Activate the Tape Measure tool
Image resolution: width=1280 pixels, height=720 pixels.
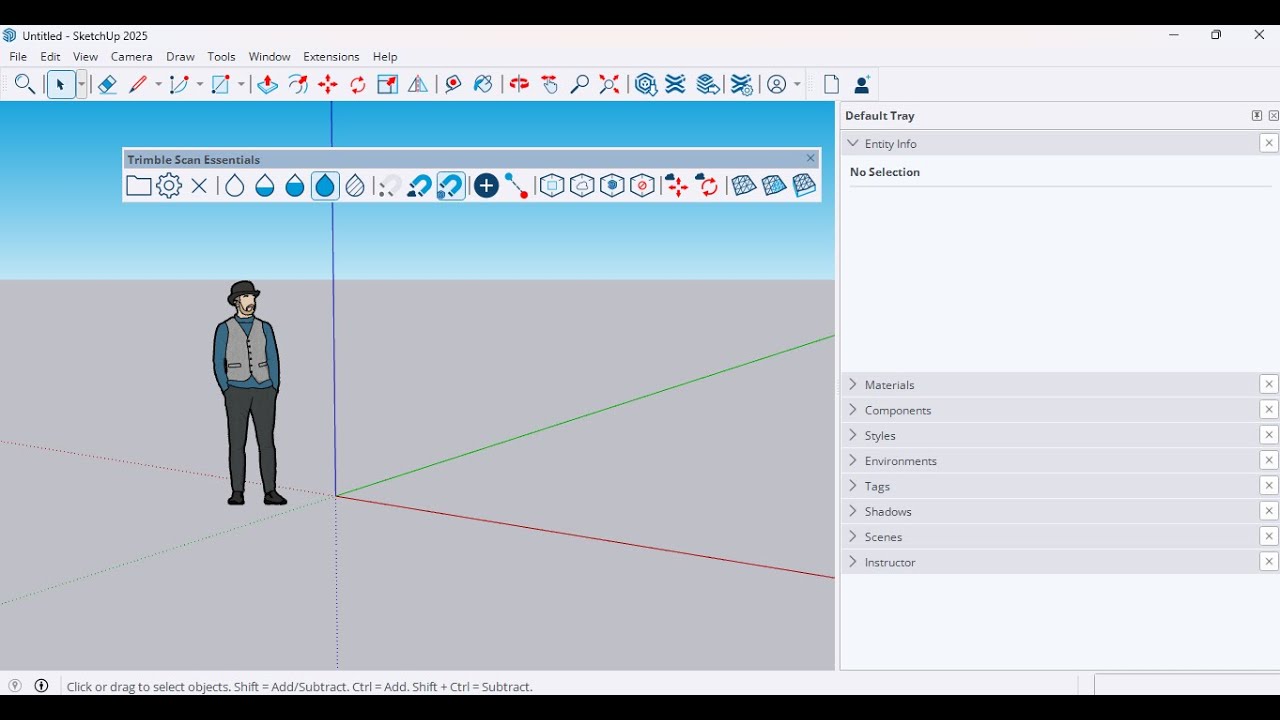tap(453, 85)
